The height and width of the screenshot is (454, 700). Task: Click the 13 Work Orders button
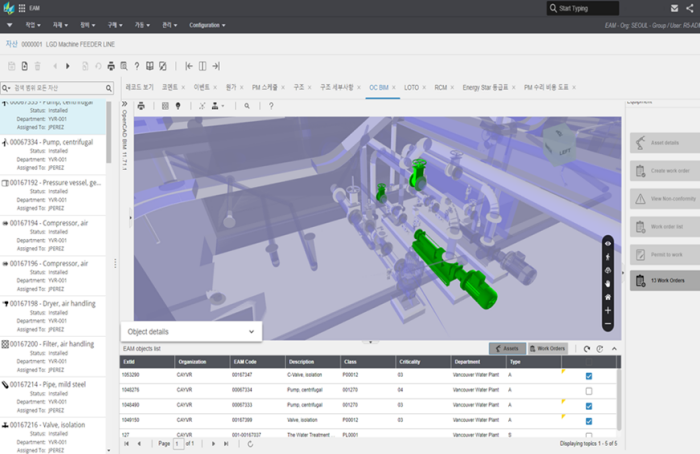(665, 280)
